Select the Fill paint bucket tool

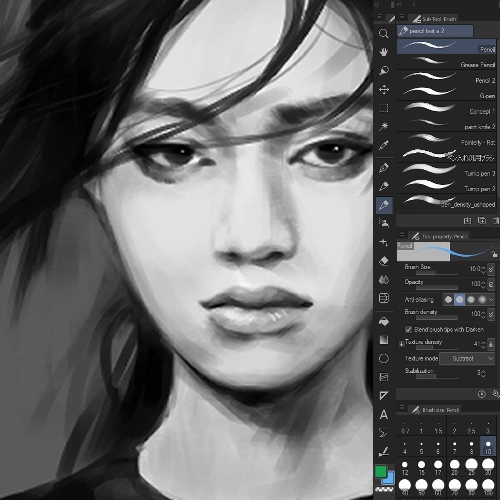pyautogui.click(x=384, y=321)
